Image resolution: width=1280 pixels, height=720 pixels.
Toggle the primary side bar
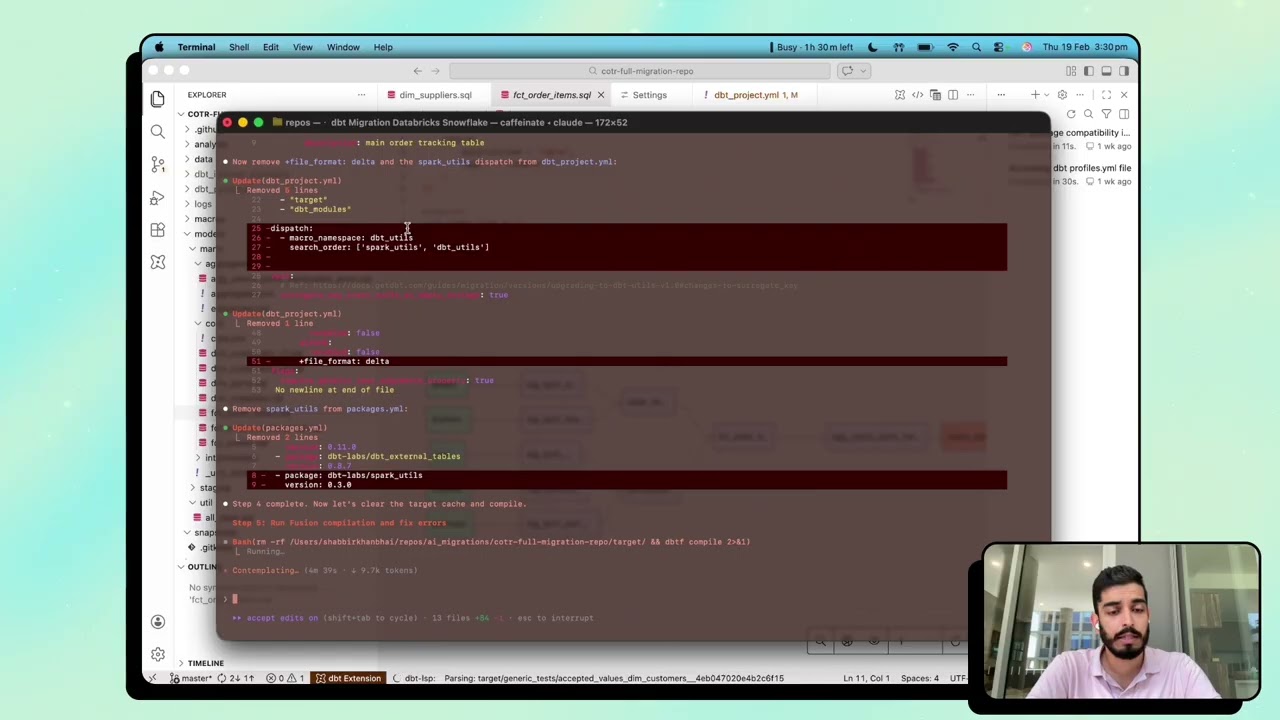[1089, 71]
